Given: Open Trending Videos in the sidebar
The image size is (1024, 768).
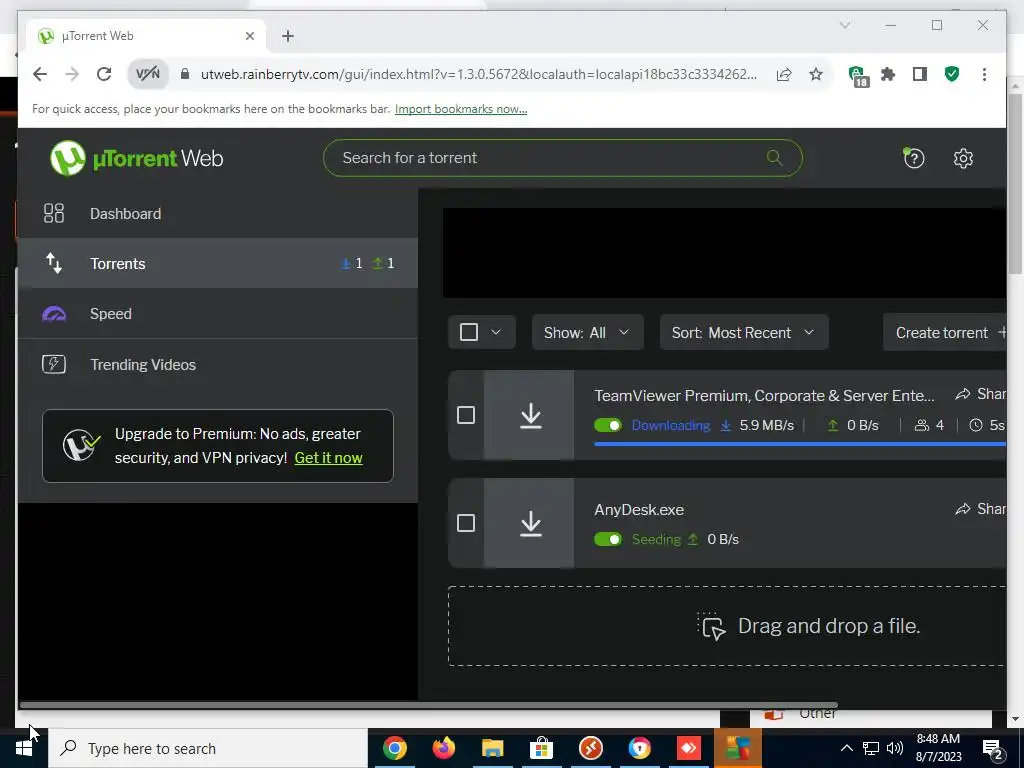Looking at the screenshot, I should point(217,364).
